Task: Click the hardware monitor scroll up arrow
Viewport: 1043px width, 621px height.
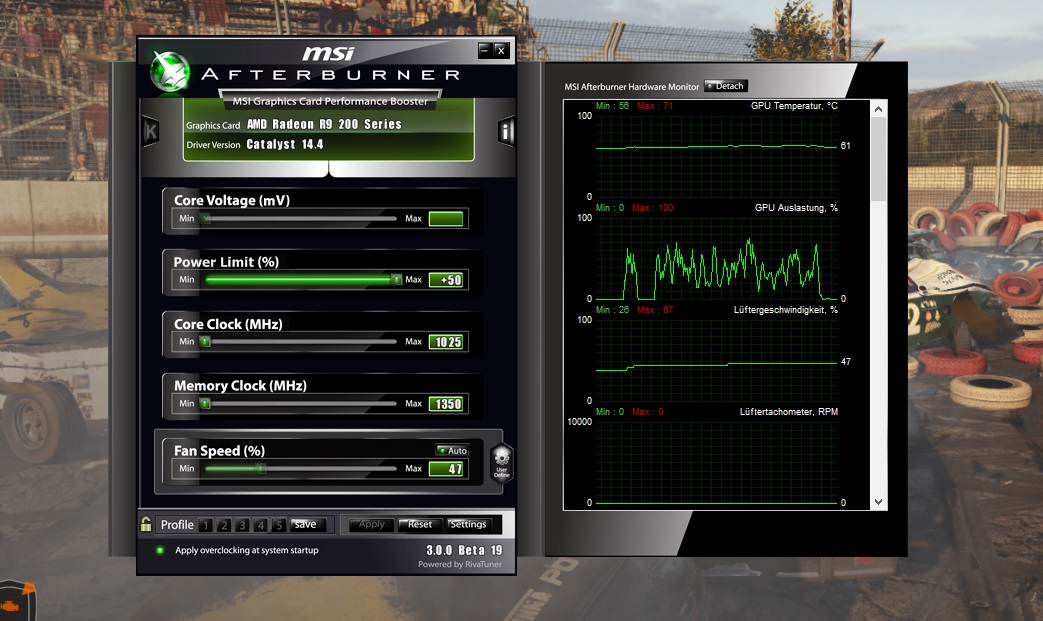Action: (x=879, y=109)
